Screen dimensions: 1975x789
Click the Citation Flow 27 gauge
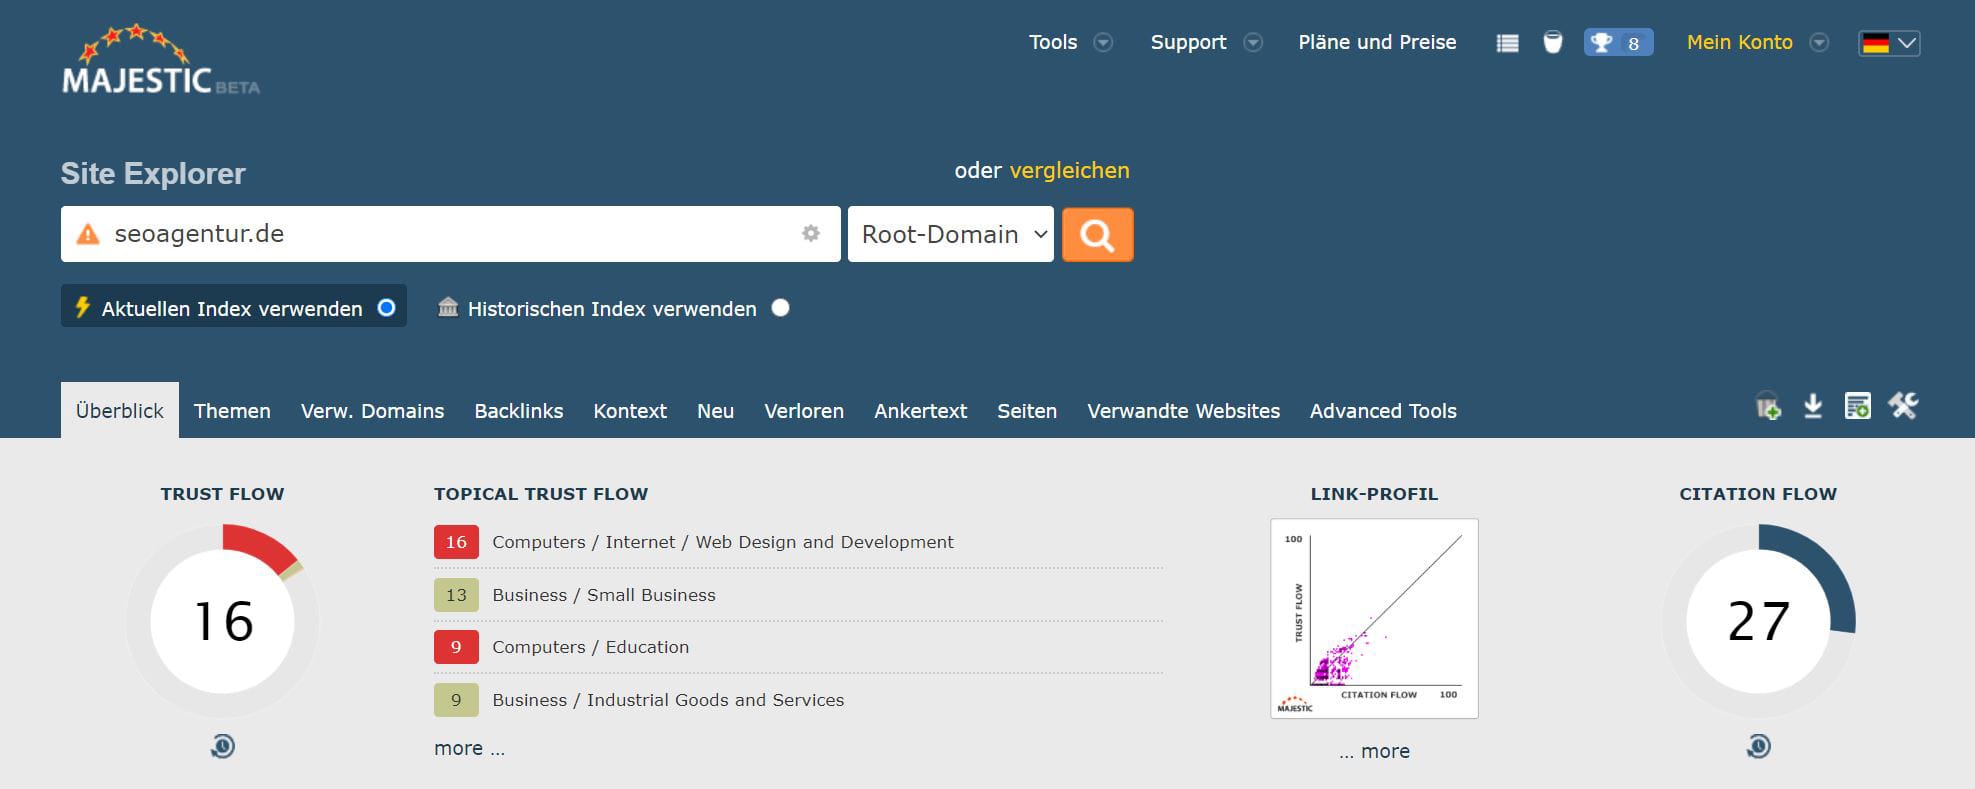pyautogui.click(x=1758, y=621)
